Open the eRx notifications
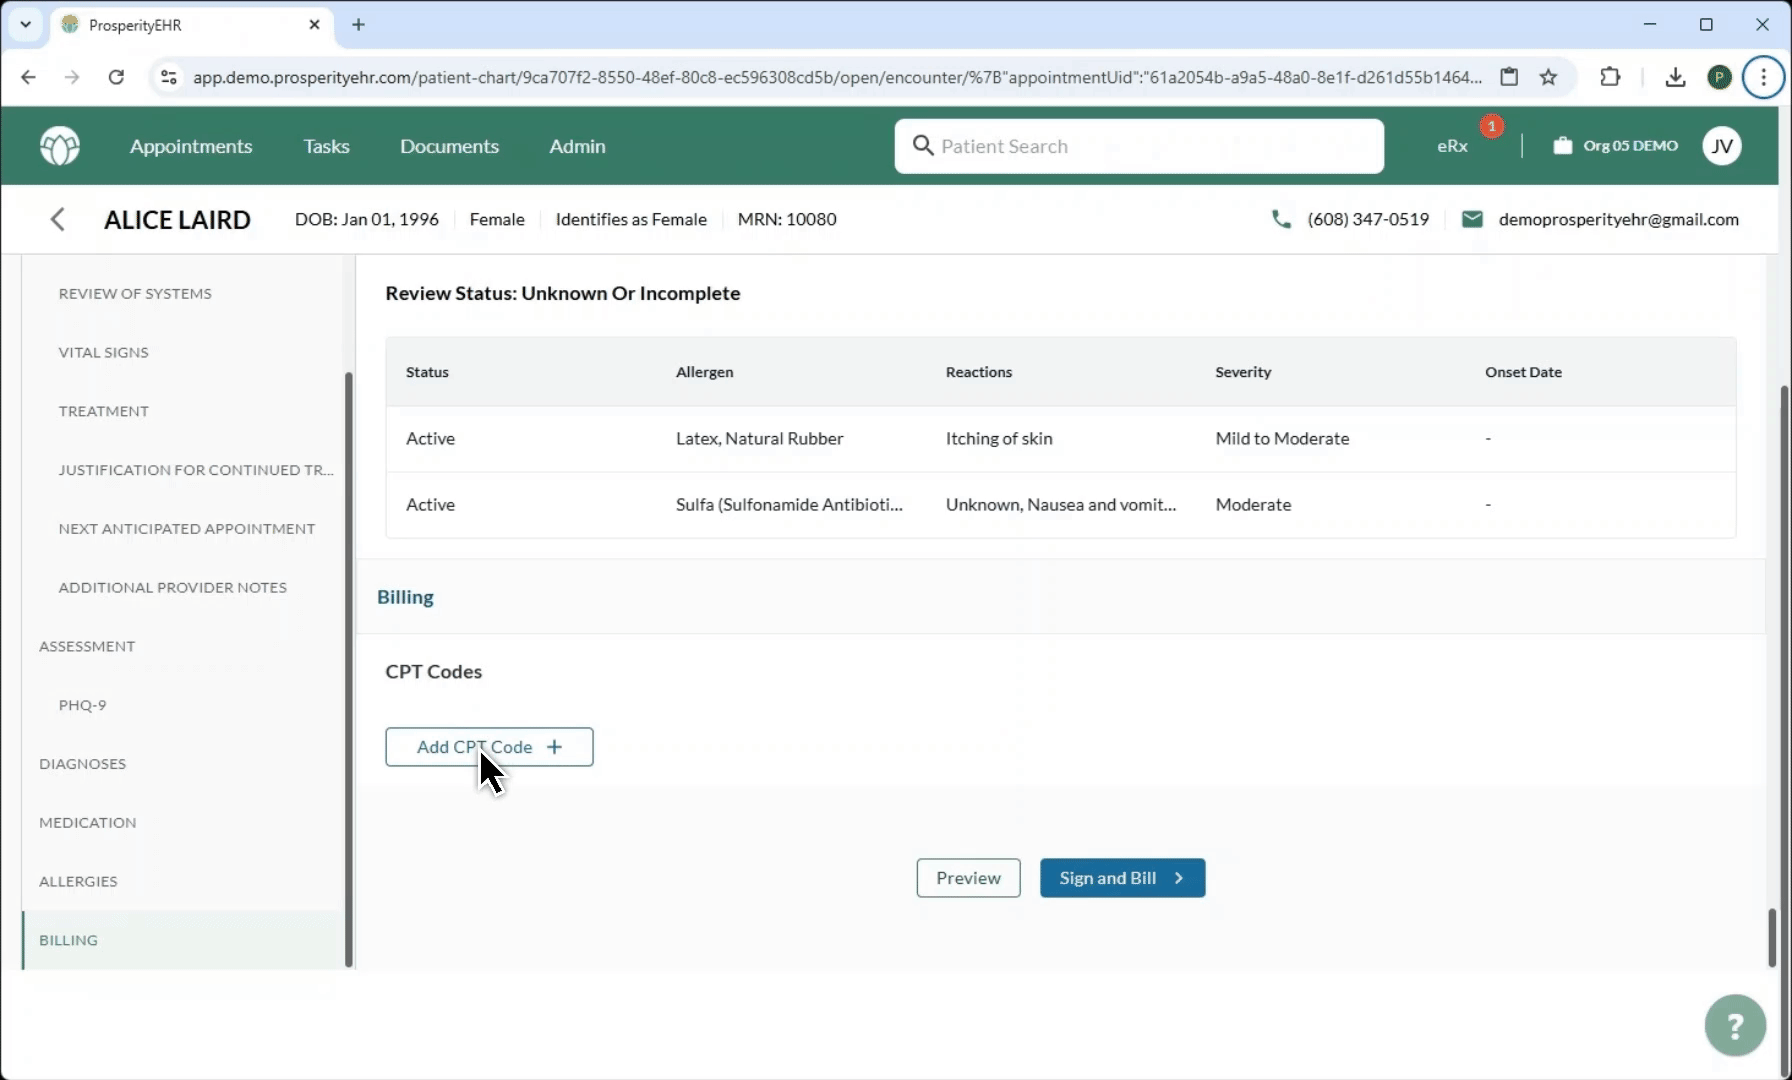This screenshot has height=1080, width=1792. 1452,146
